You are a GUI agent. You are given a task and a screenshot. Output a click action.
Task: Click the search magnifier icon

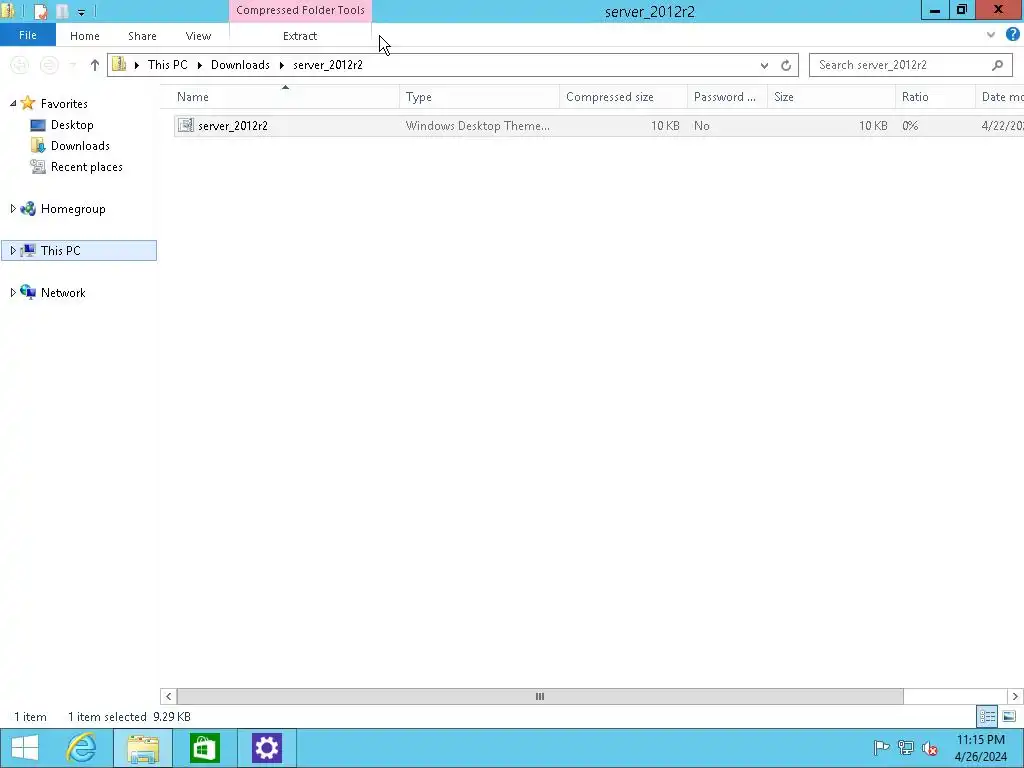pyautogui.click(x=997, y=65)
